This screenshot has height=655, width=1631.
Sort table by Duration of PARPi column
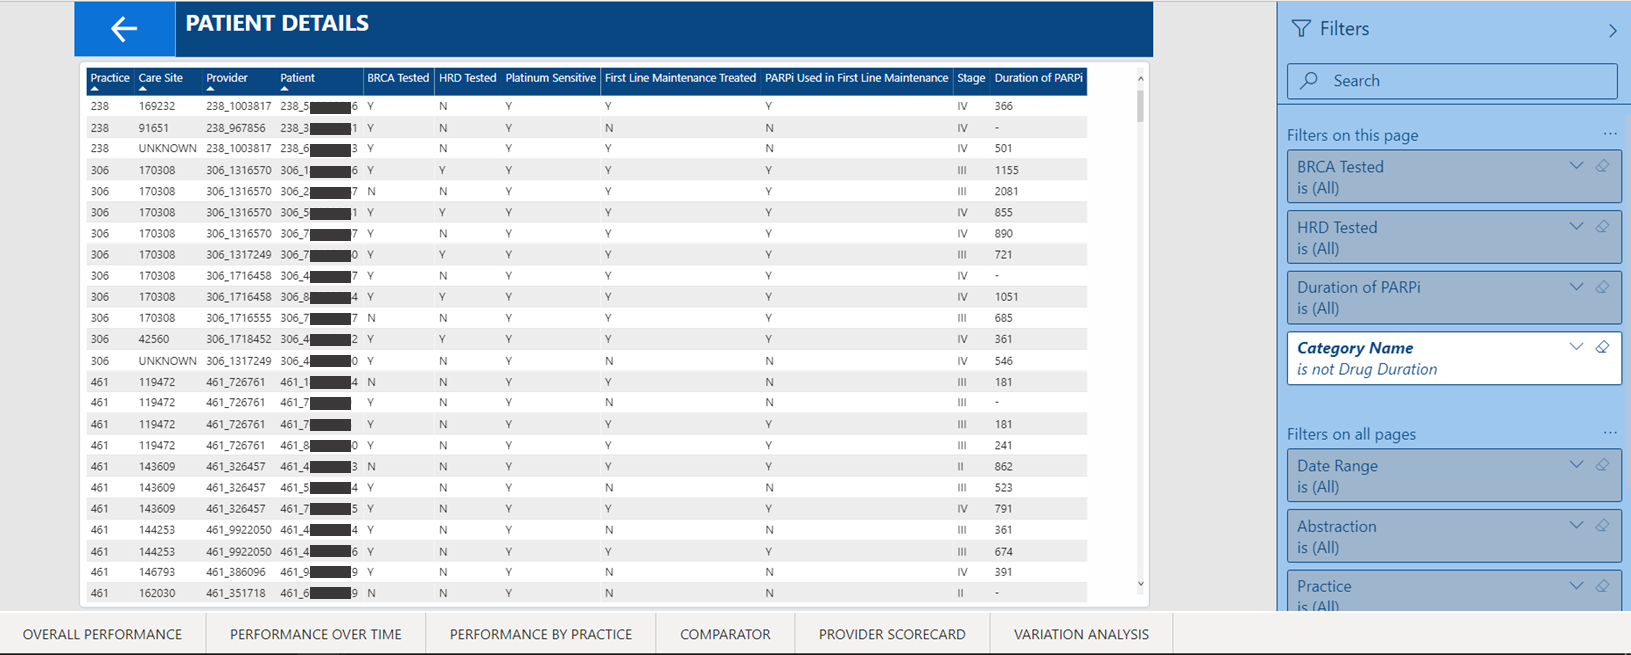pos(1038,78)
